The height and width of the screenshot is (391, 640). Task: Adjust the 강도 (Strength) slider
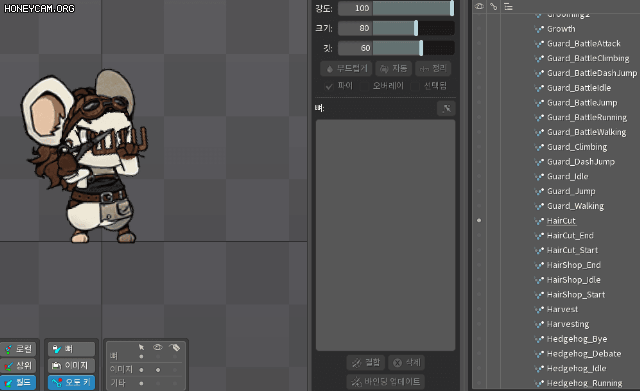[x=413, y=8]
